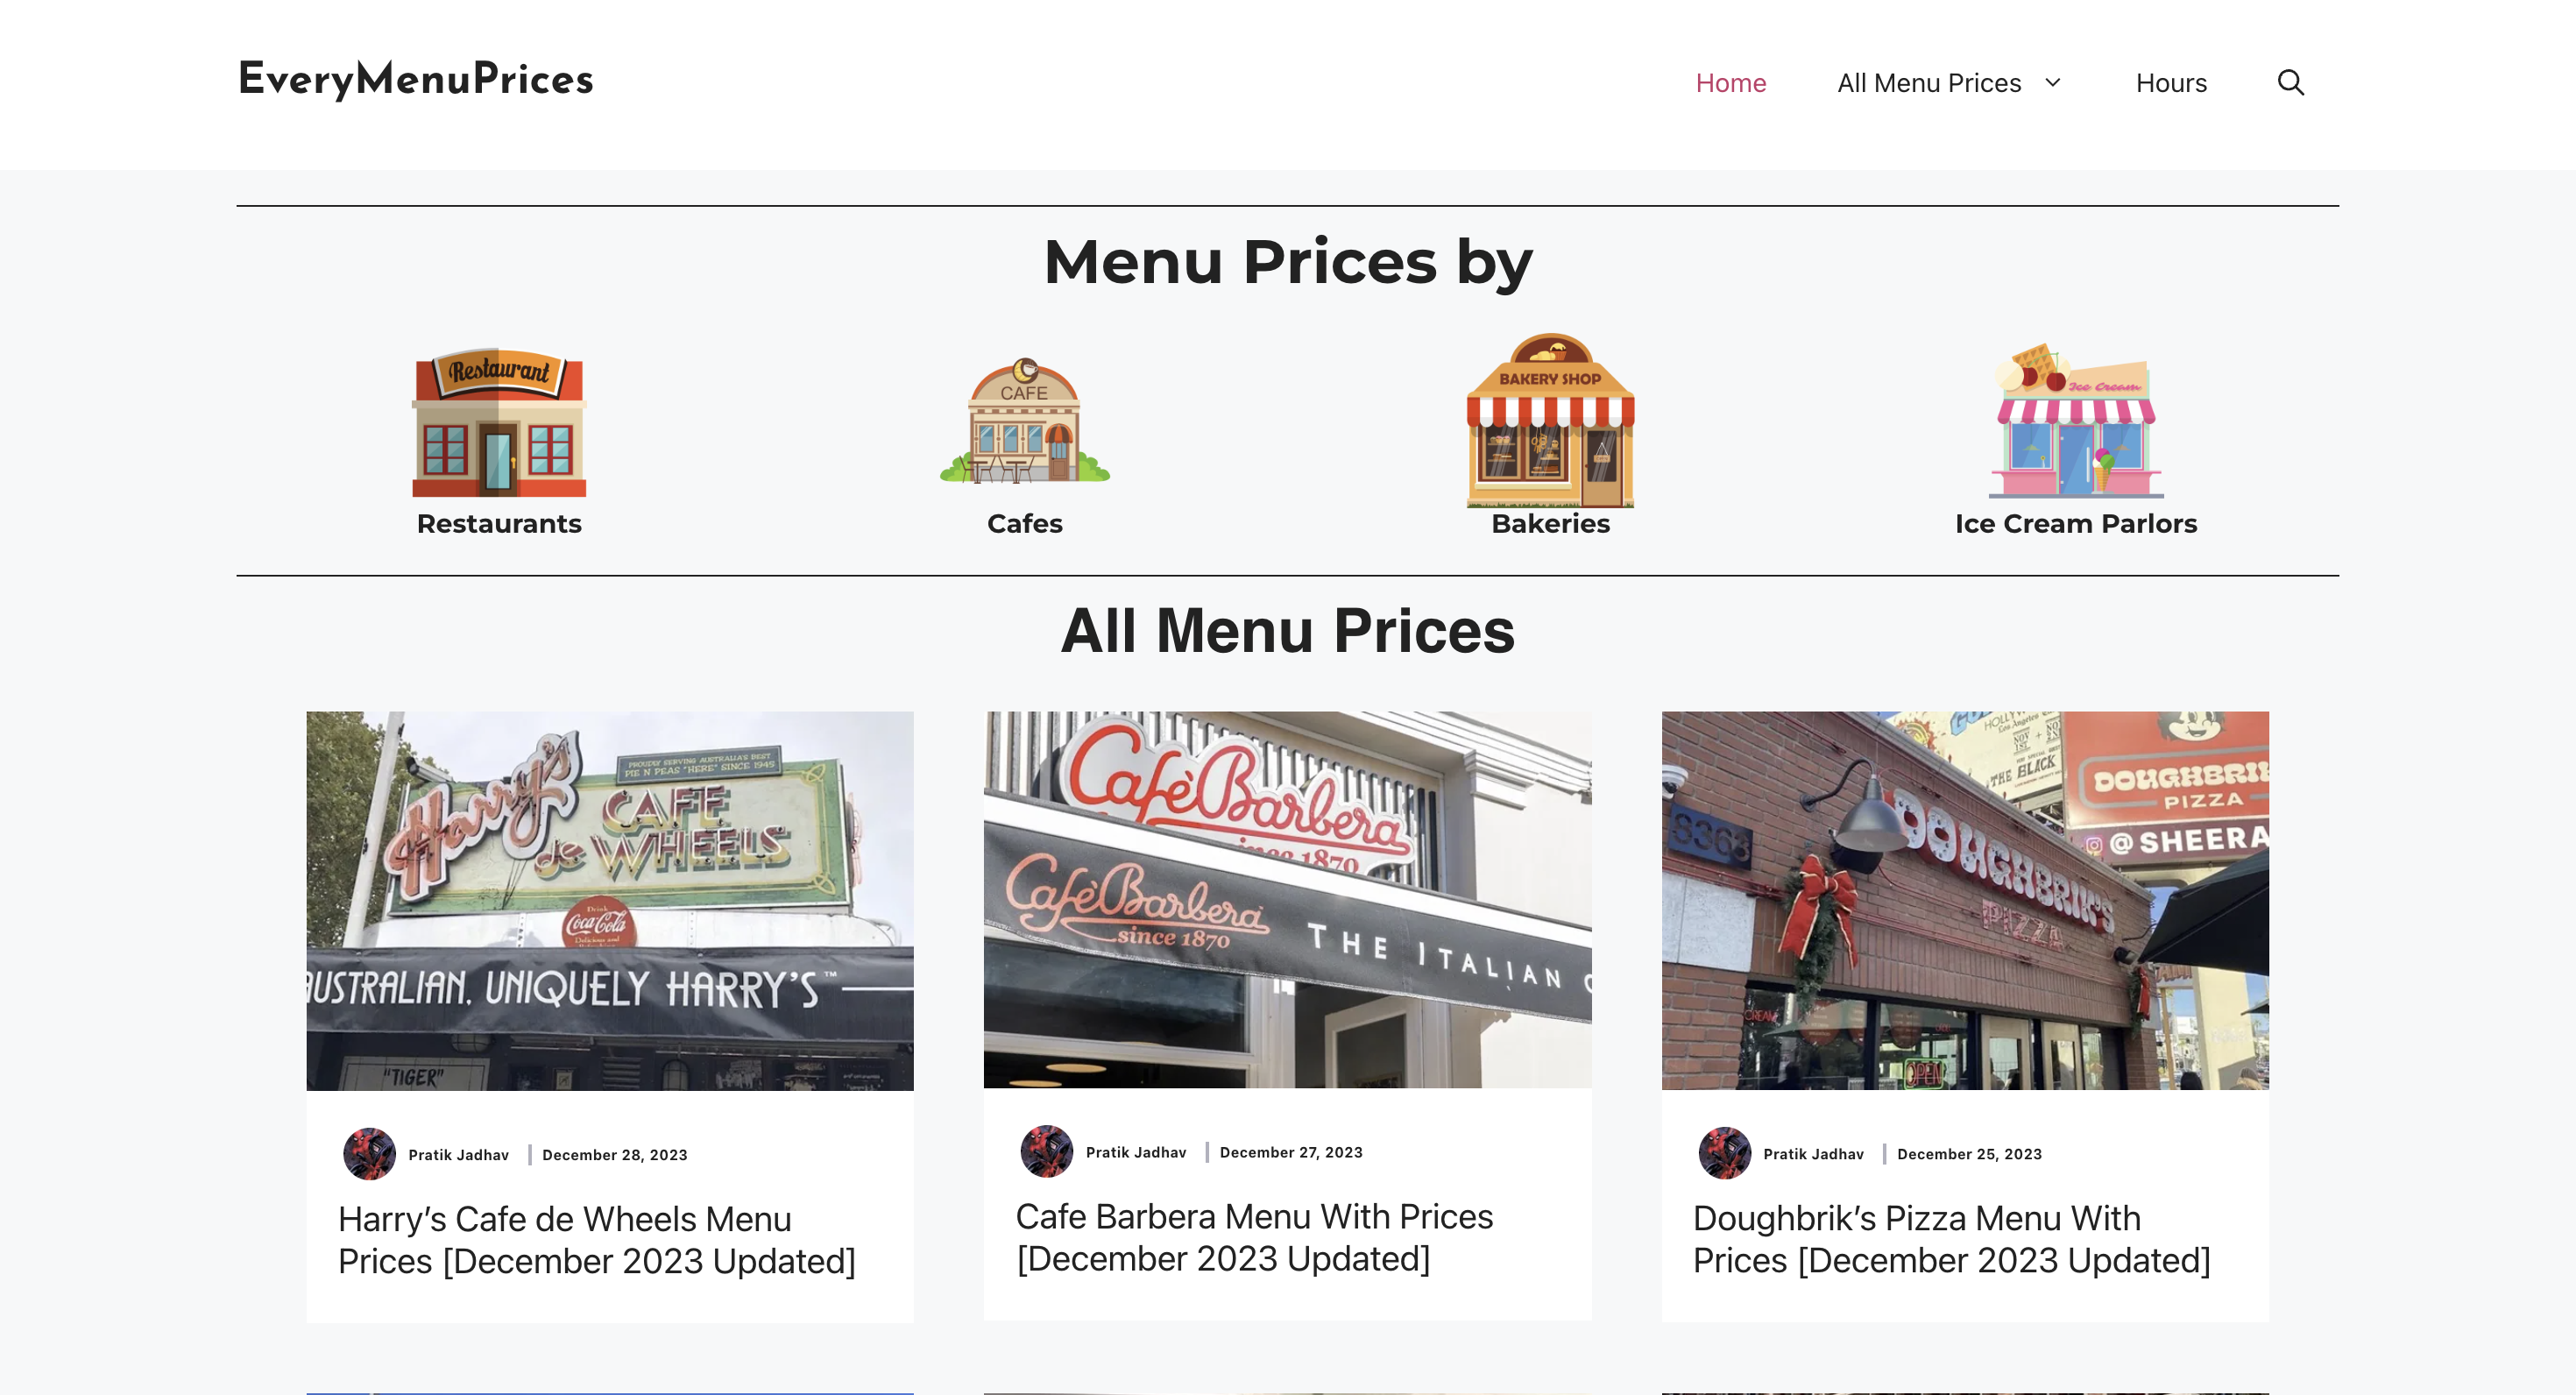
Task: Open Doughbrik's Pizza storefront photo
Action: pyautogui.click(x=1965, y=900)
